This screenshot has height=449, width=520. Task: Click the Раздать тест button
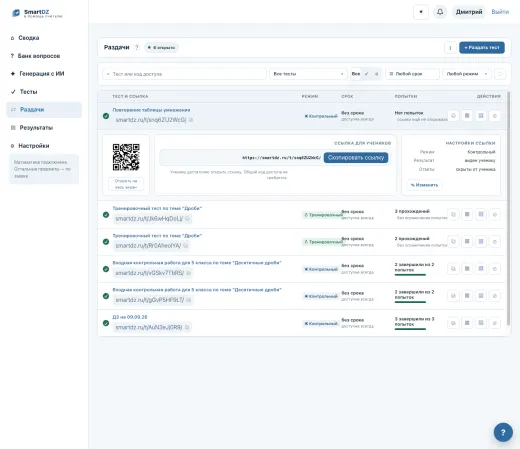[482, 48]
